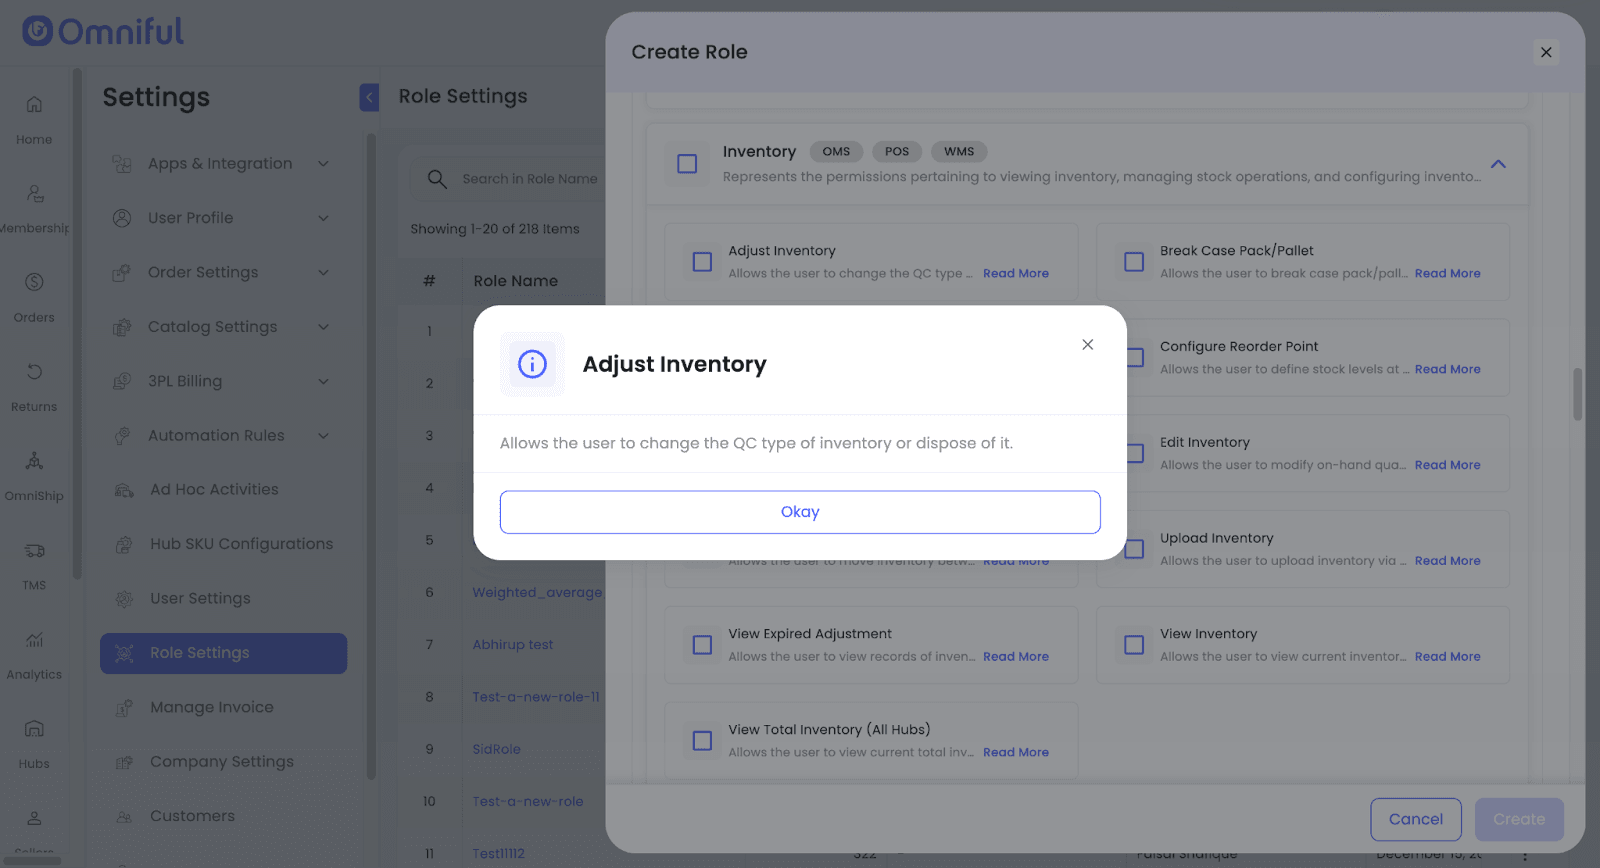Open Hubs icon in left navigation
This screenshot has height=868, width=1600.
click(x=34, y=729)
